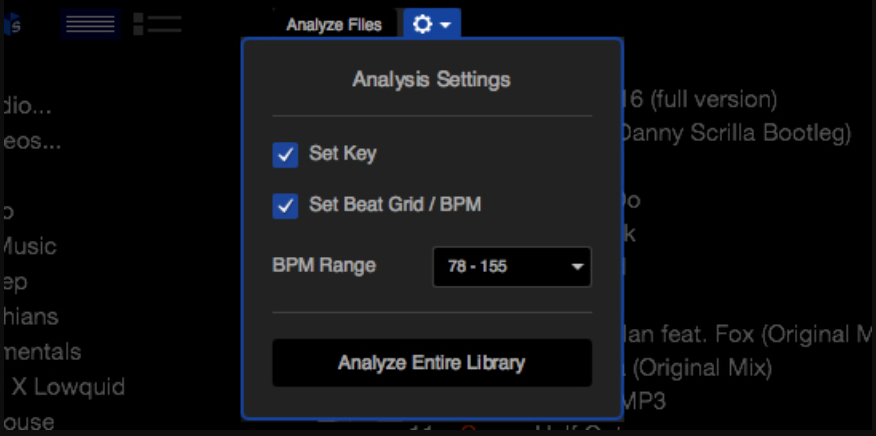Click the BPM Range dropdown arrow

click(577, 267)
